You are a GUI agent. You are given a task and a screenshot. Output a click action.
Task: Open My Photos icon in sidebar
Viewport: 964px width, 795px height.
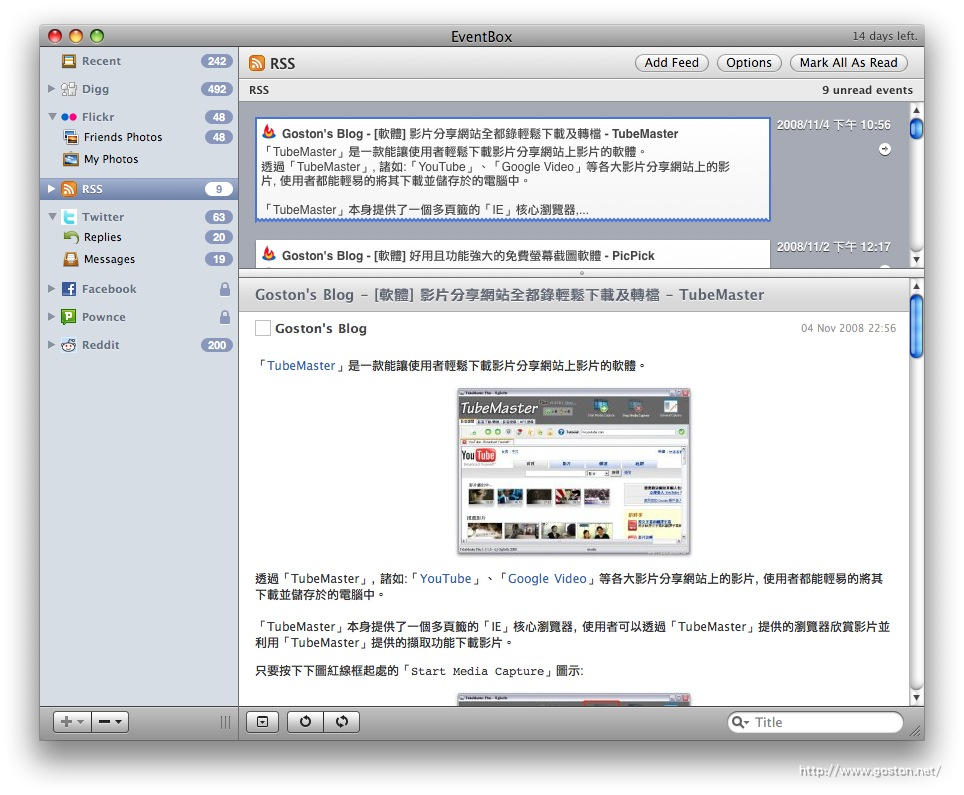point(71,159)
